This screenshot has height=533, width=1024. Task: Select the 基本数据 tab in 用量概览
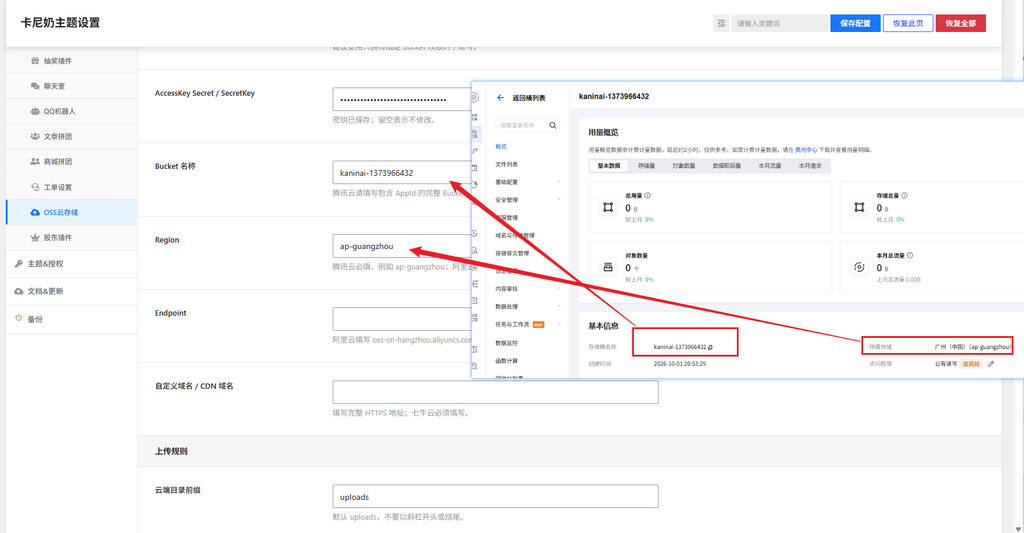(609, 166)
